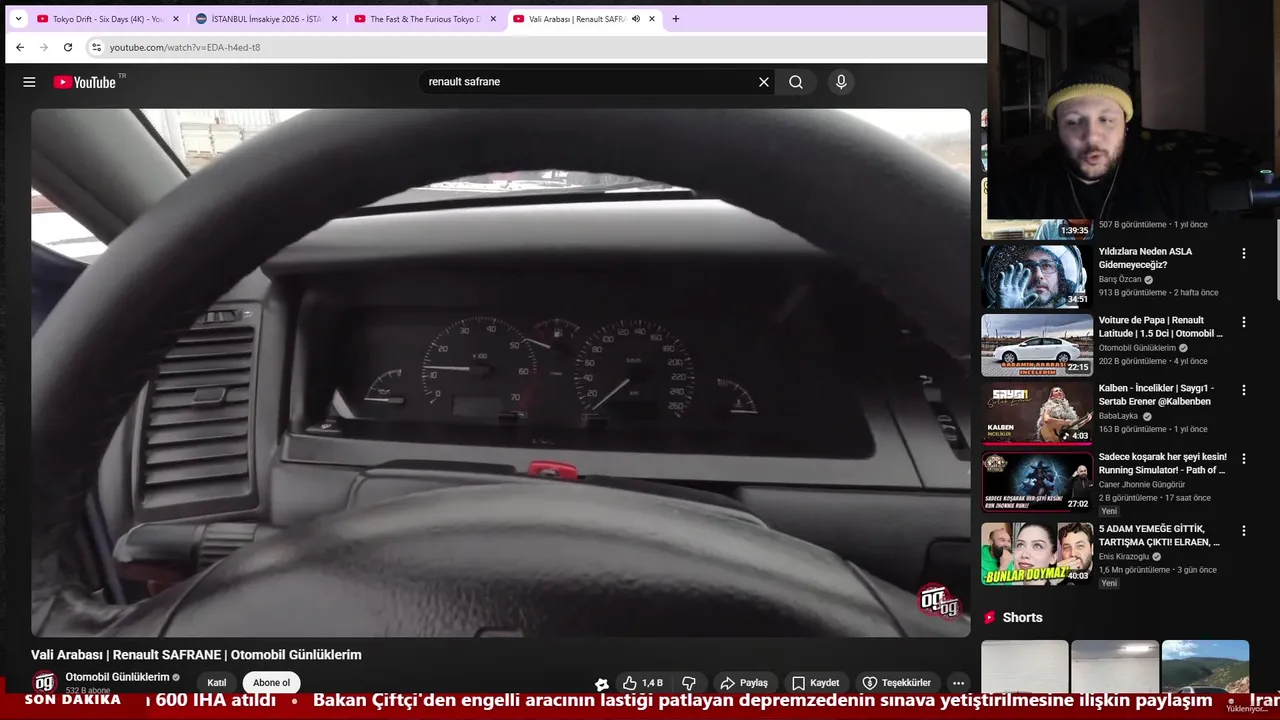Close The Fast & The Furious Tokyo tab
The image size is (1280, 720).
[493, 19]
